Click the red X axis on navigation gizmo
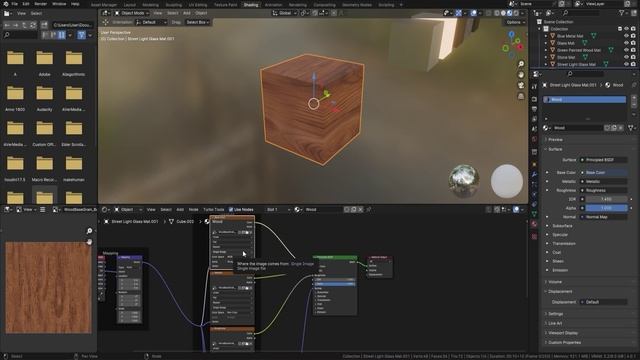The height and width of the screenshot is (360, 640). tap(520, 47)
